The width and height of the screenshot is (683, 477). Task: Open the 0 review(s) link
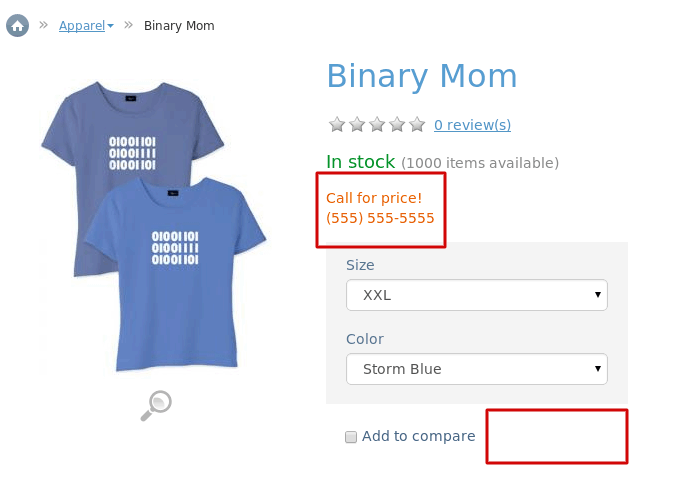(472, 125)
